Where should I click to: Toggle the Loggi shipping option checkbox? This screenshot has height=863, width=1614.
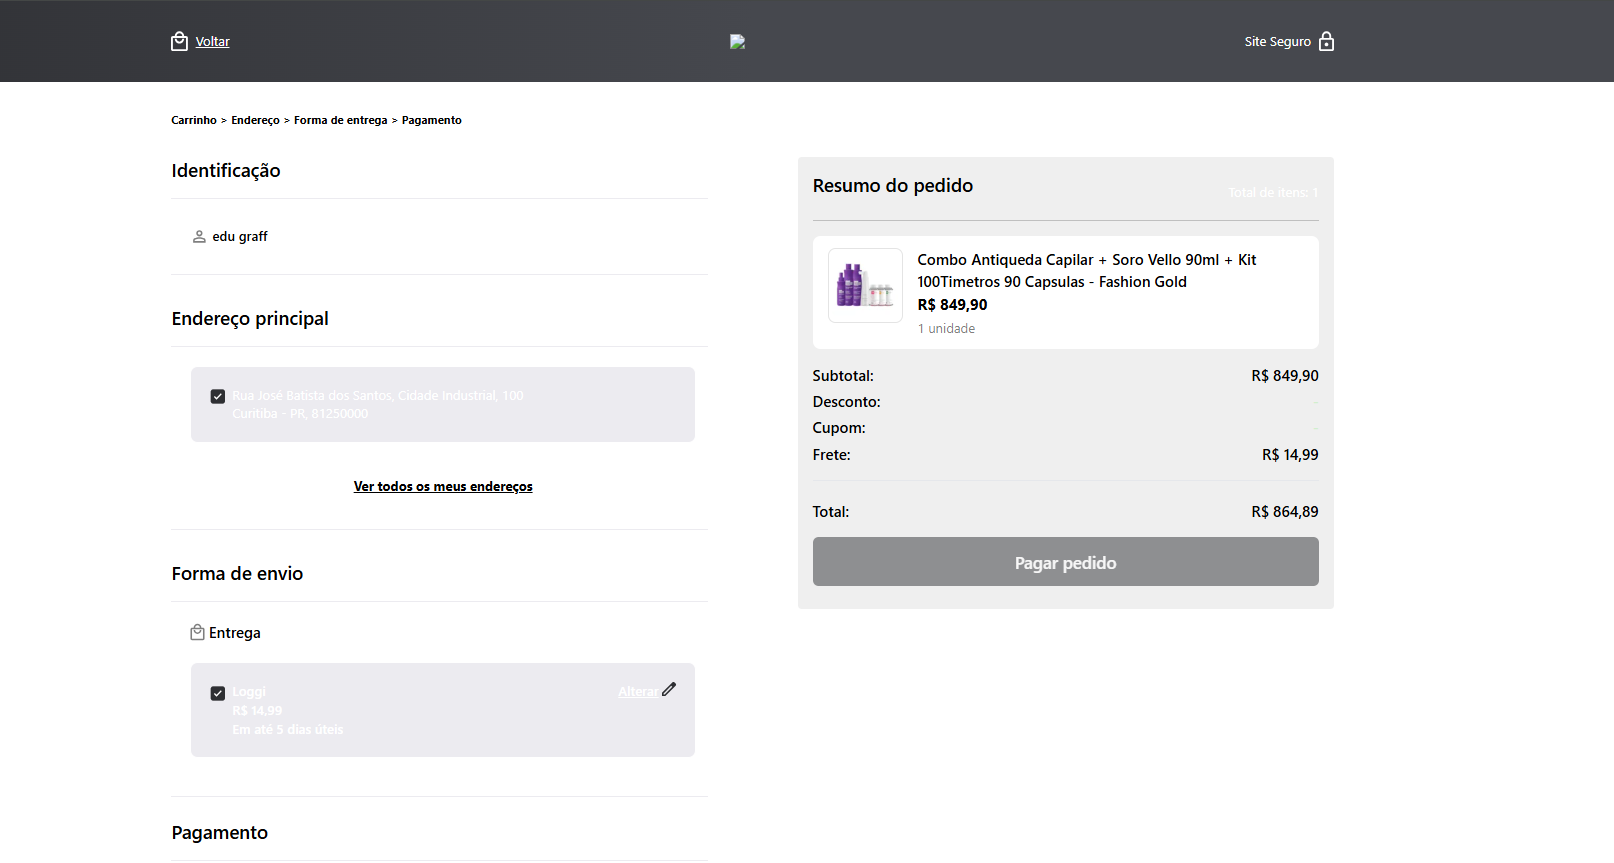coord(218,693)
